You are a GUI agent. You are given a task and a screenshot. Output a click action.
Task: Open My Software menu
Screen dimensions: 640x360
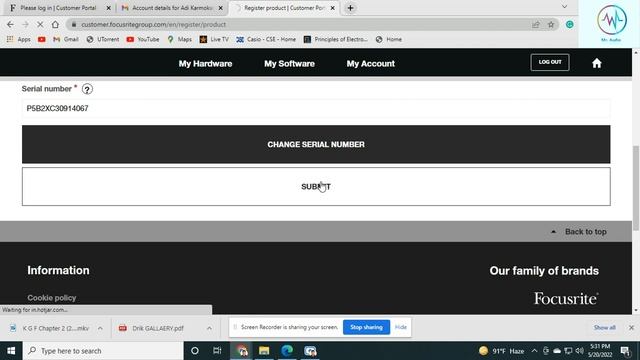(289, 64)
